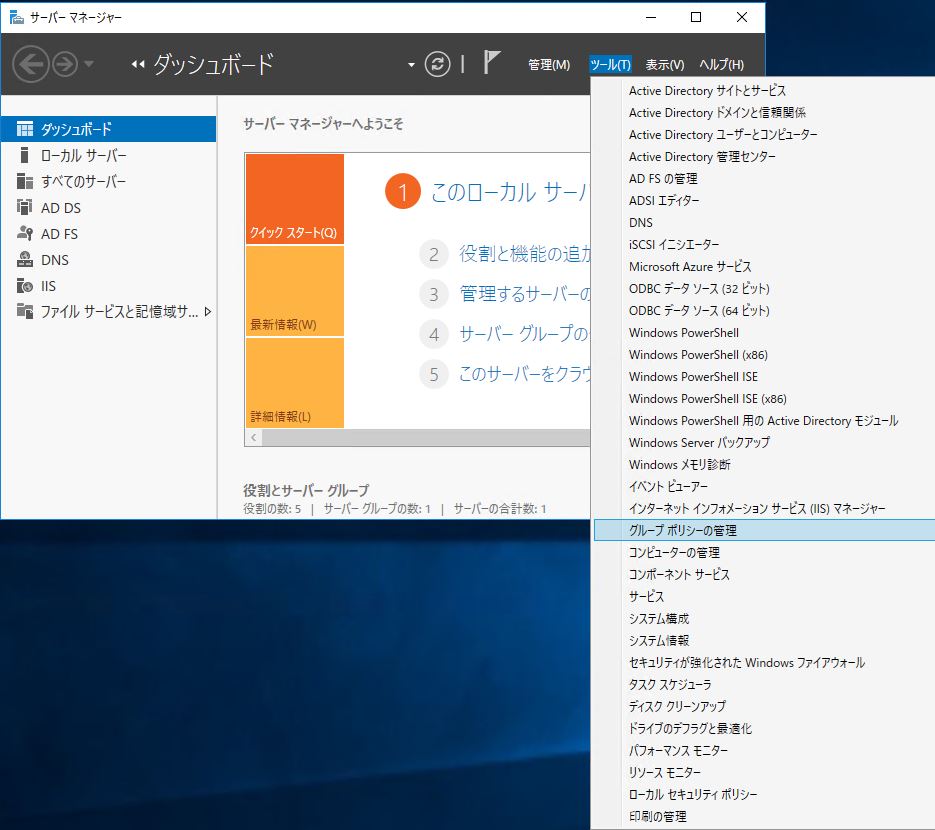Select the ローカル サーバー sidebar icon
935x830 pixels.
tap(25, 155)
